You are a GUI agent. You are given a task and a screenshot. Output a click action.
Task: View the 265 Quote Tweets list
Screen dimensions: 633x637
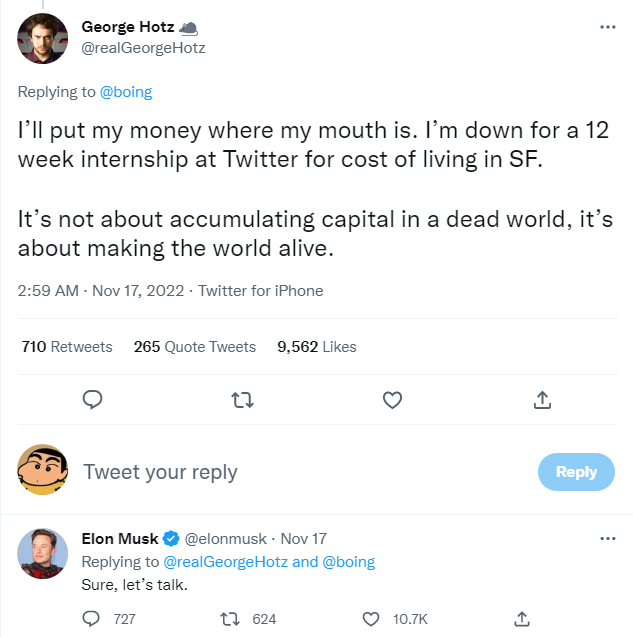tap(195, 347)
